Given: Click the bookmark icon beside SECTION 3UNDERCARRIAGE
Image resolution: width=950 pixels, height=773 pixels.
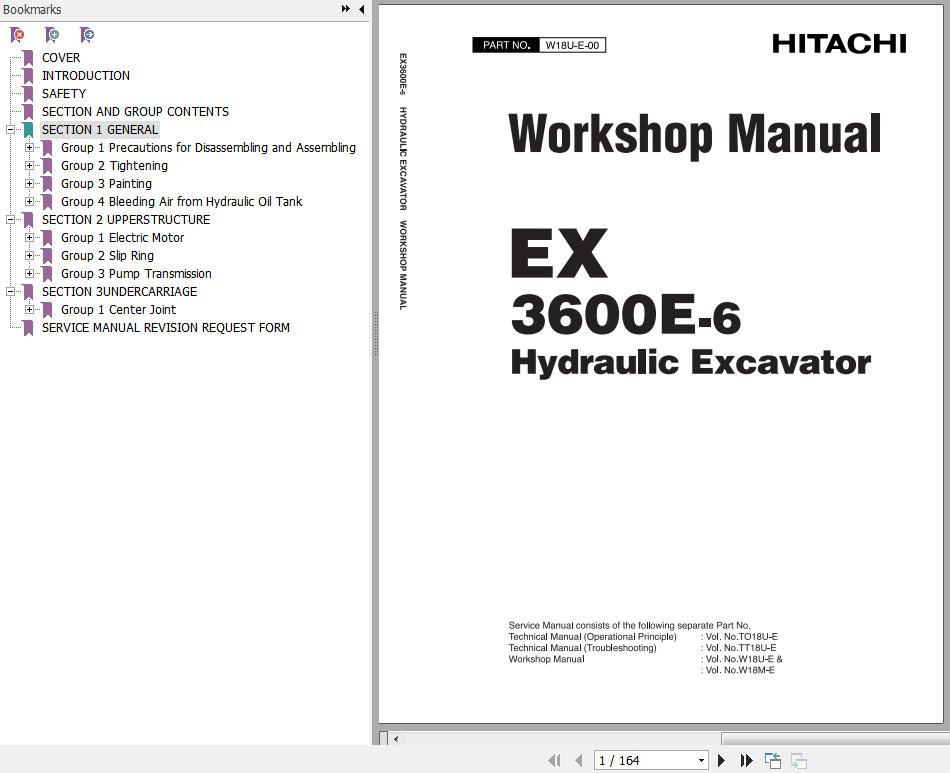Looking at the screenshot, I should coord(28,292).
